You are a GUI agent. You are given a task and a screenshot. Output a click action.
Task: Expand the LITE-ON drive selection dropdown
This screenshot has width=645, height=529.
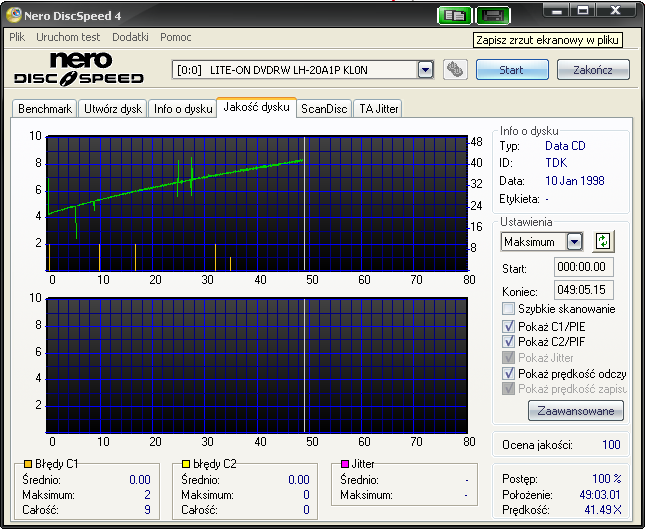pyautogui.click(x=425, y=70)
